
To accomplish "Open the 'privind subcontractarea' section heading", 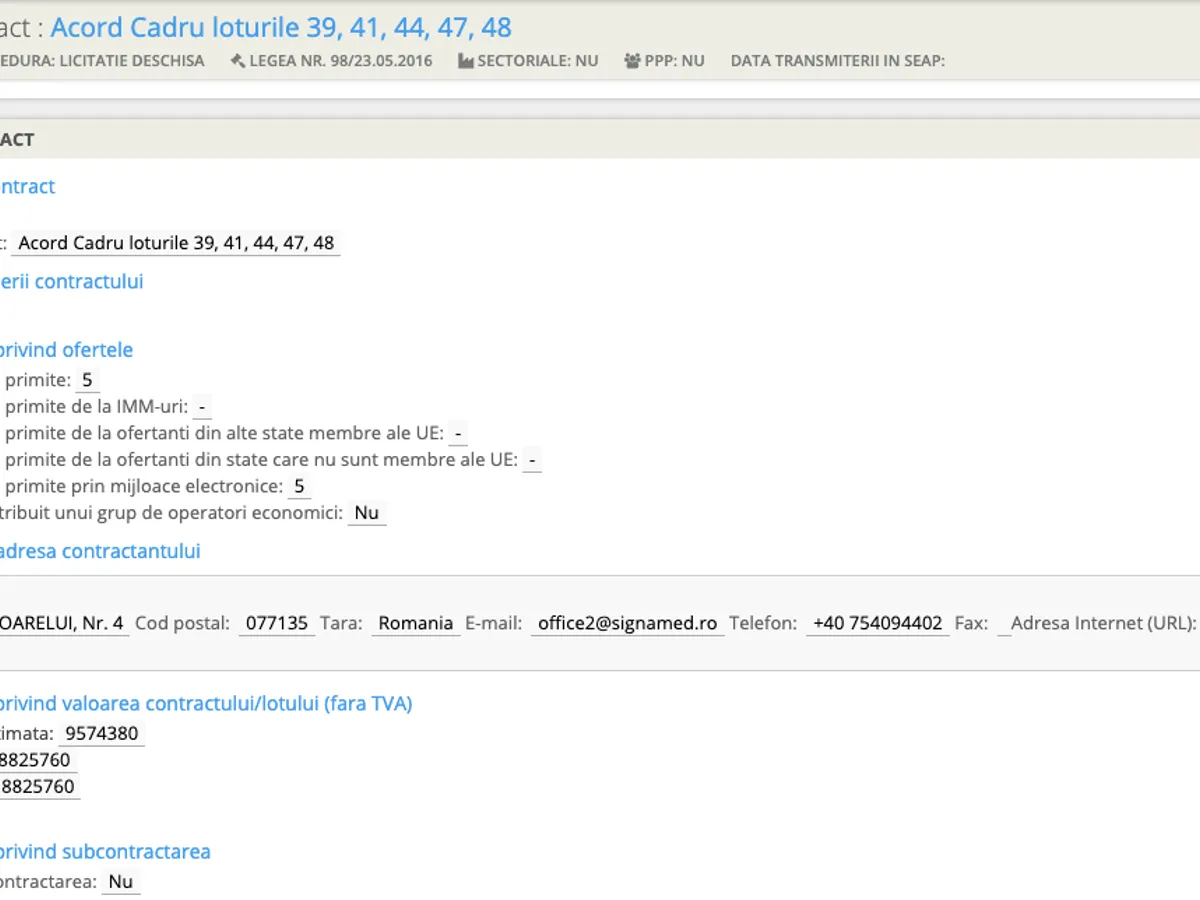I will coord(105,852).
